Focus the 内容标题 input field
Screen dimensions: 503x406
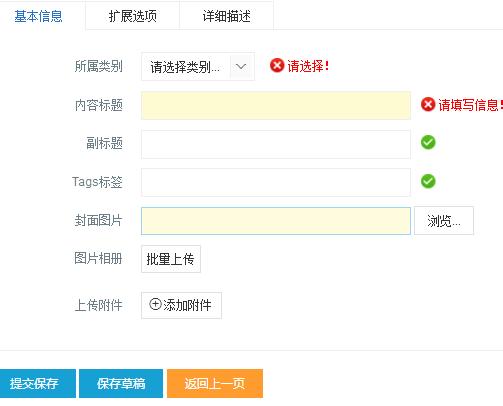click(x=276, y=105)
